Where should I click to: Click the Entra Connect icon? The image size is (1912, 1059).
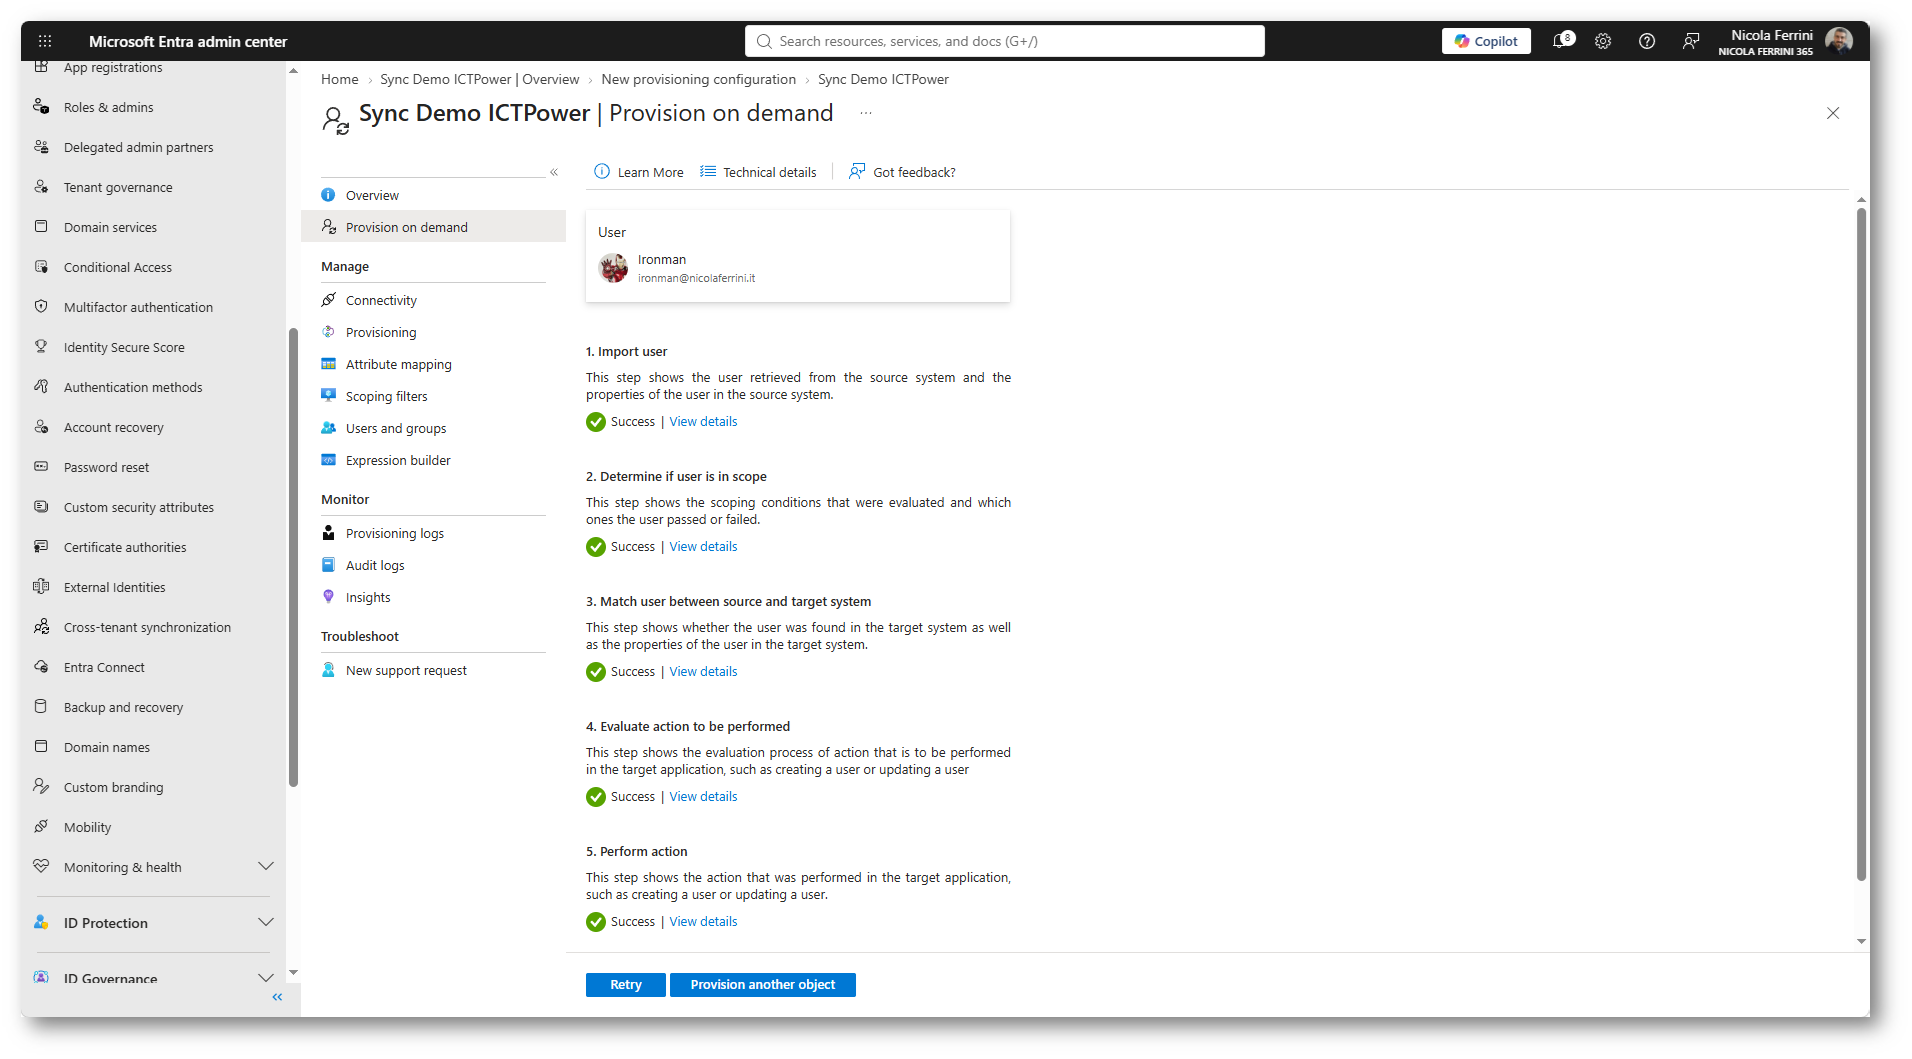[41, 667]
